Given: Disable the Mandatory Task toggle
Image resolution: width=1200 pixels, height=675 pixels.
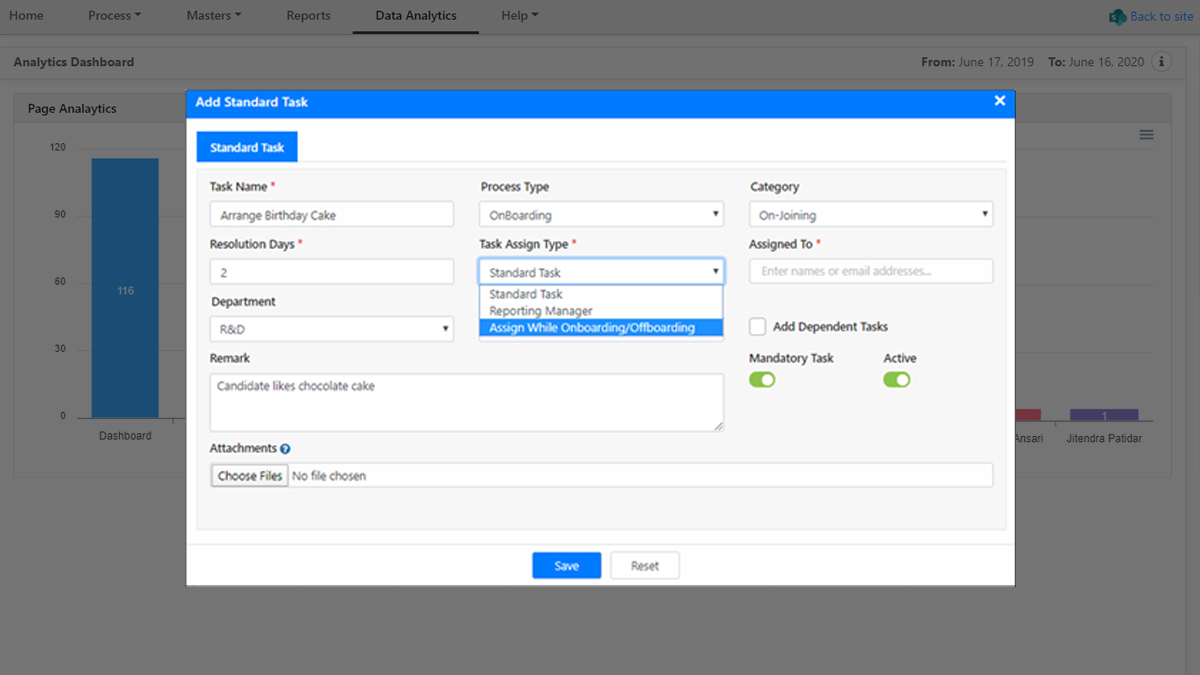Looking at the screenshot, I should pos(762,379).
